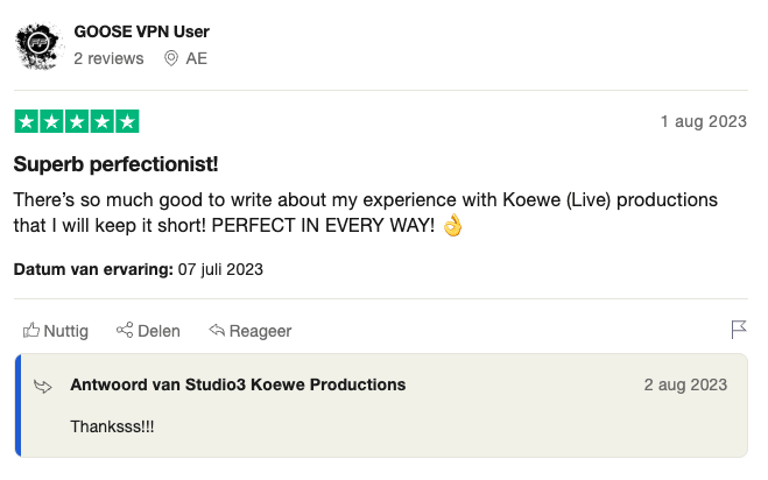Click the AE country code label

pyautogui.click(x=196, y=58)
